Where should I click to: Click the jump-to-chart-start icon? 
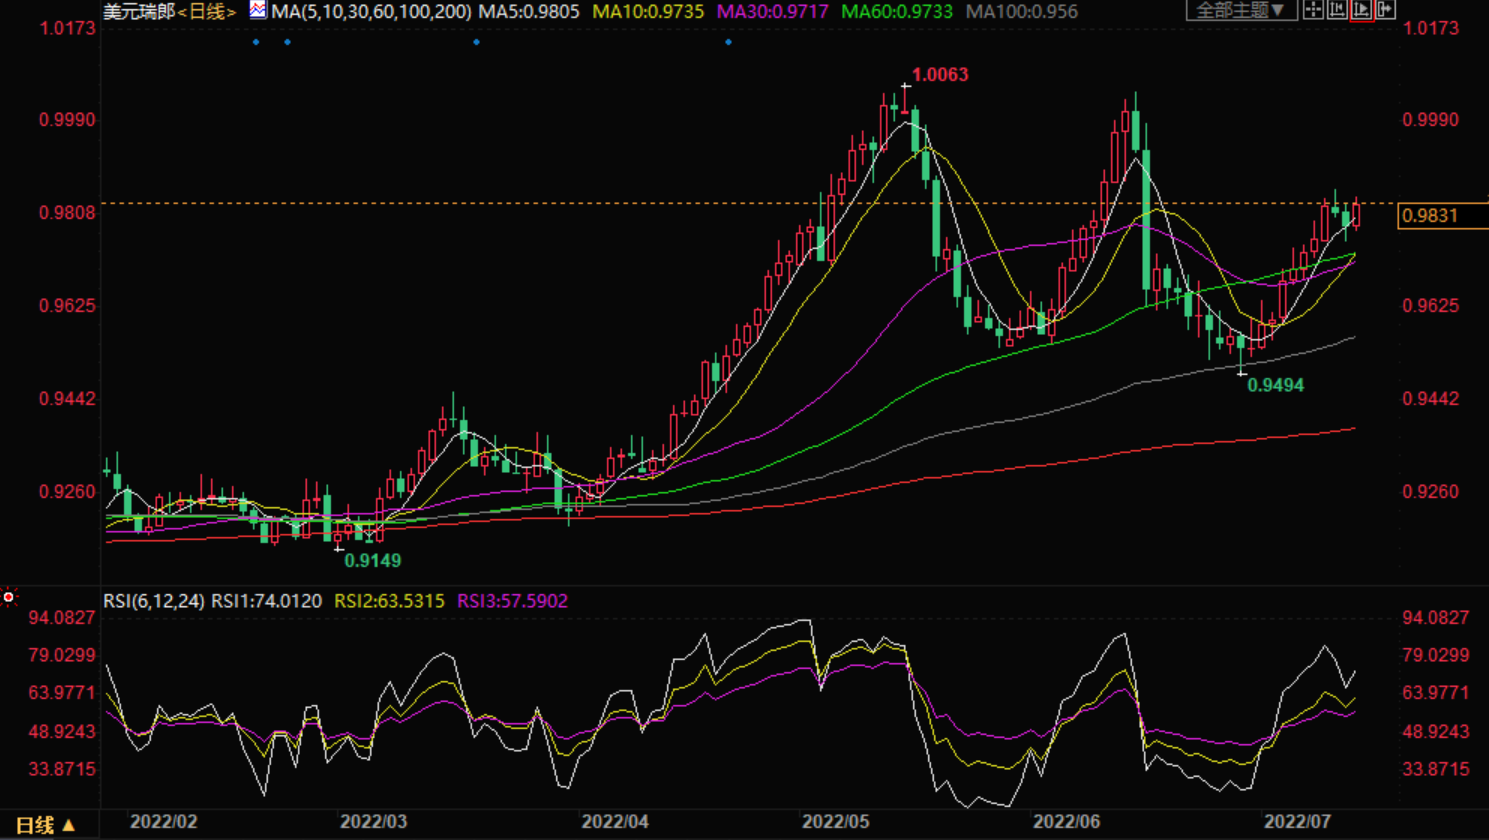1337,10
